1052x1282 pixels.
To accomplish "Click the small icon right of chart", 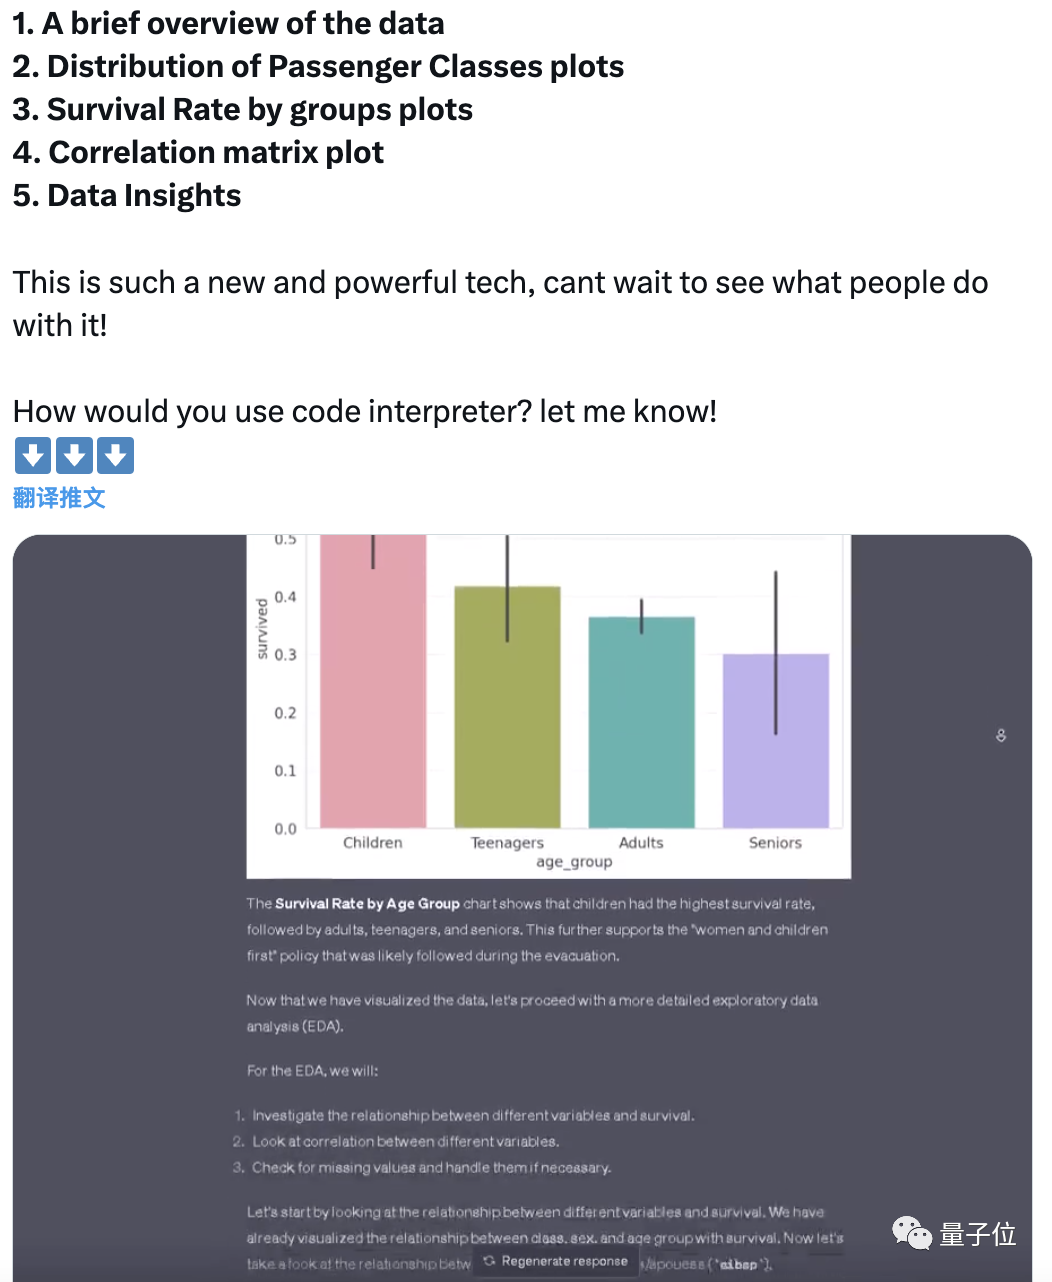I will 1001,736.
